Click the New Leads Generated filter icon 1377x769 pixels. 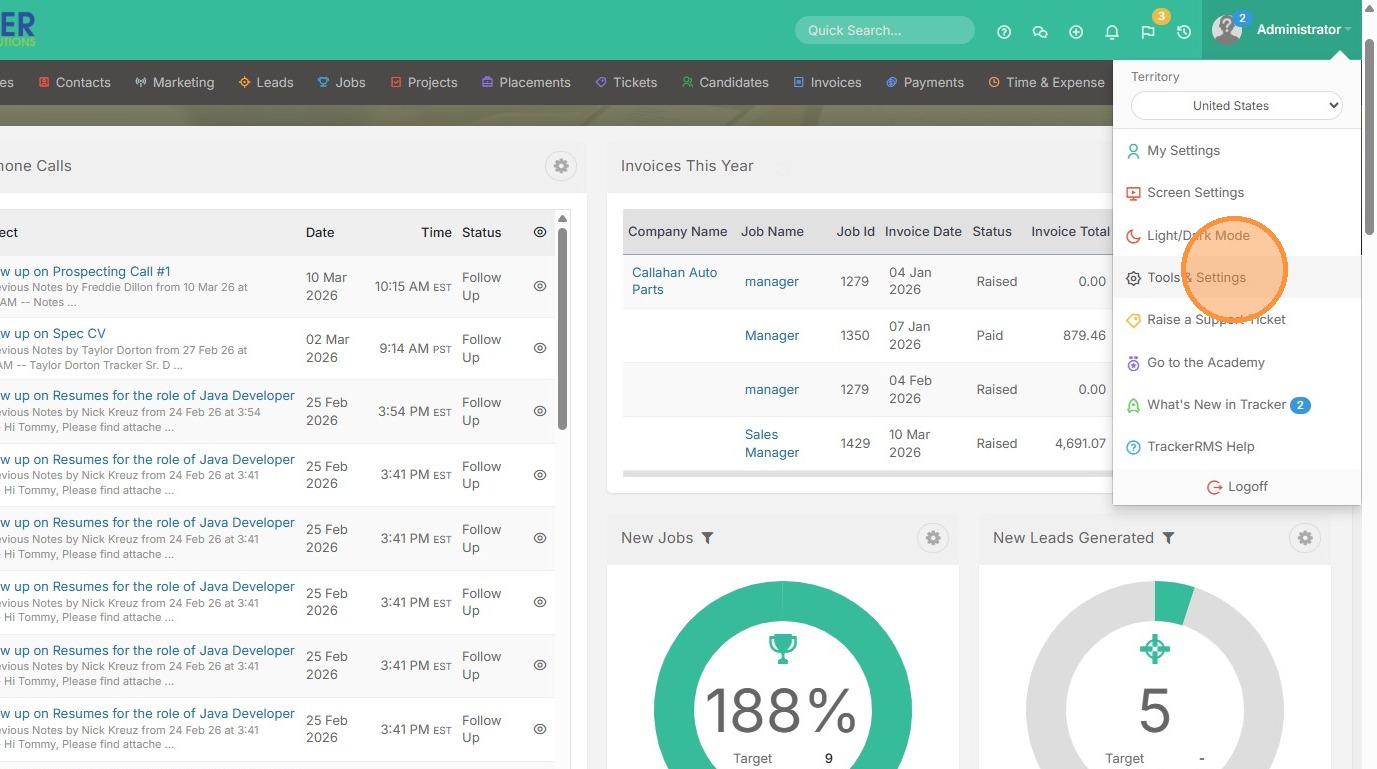(1168, 538)
